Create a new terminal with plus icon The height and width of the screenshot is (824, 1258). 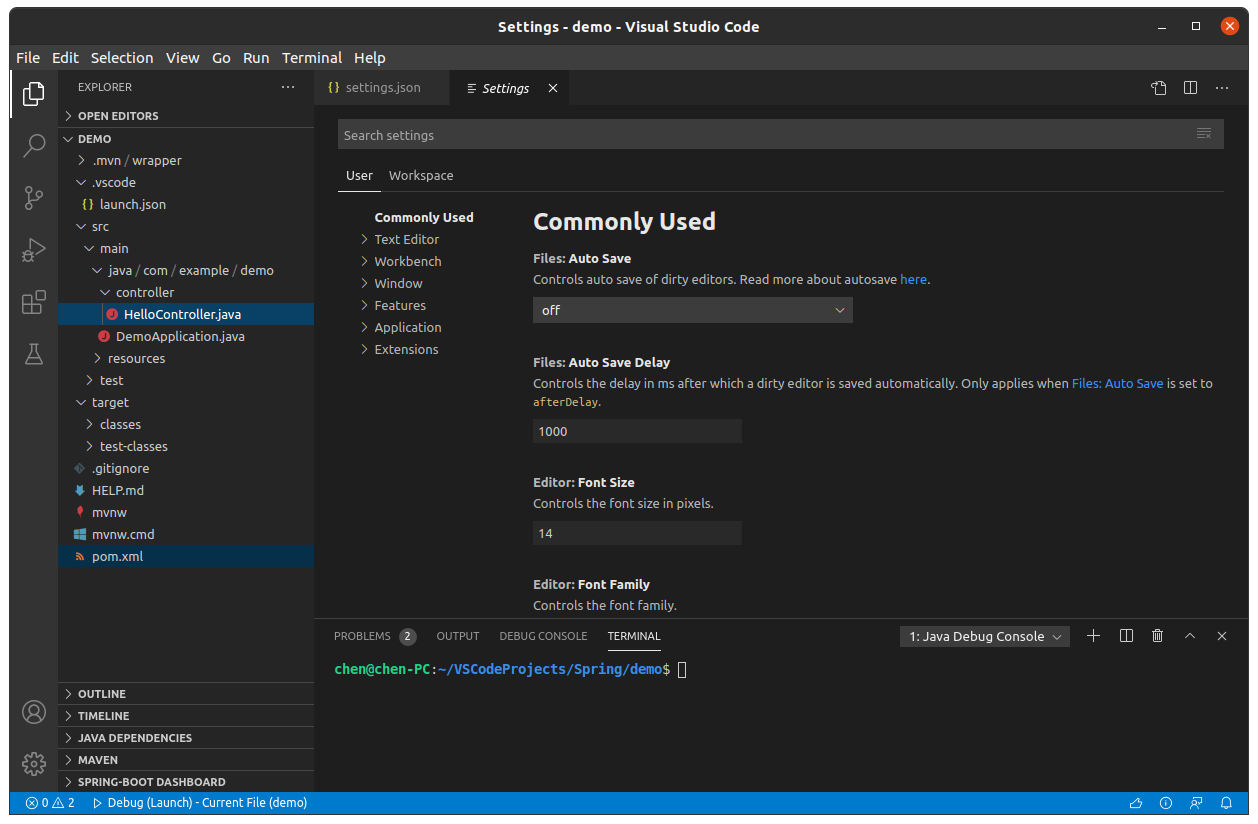point(1093,636)
